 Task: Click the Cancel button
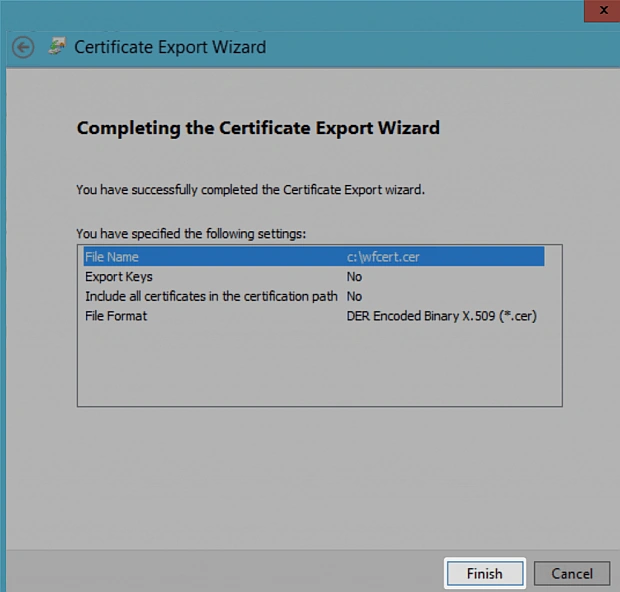tap(572, 573)
